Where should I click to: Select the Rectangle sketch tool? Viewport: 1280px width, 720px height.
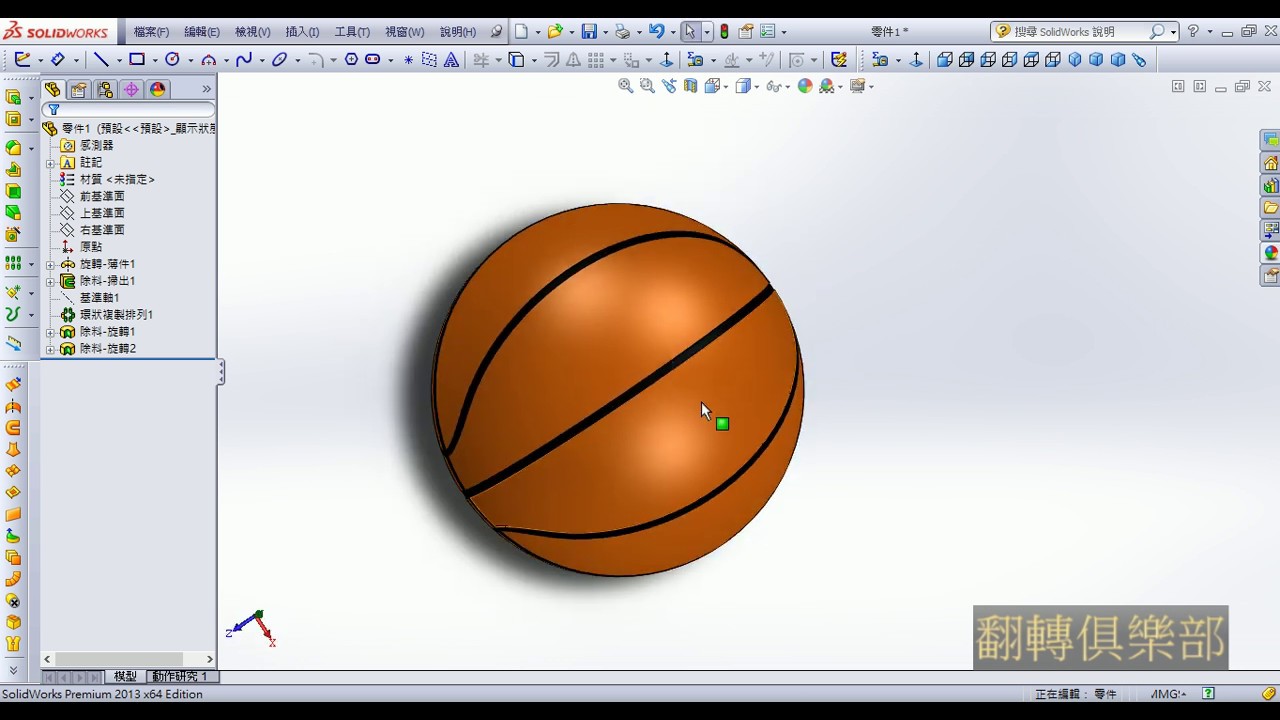[x=137, y=60]
